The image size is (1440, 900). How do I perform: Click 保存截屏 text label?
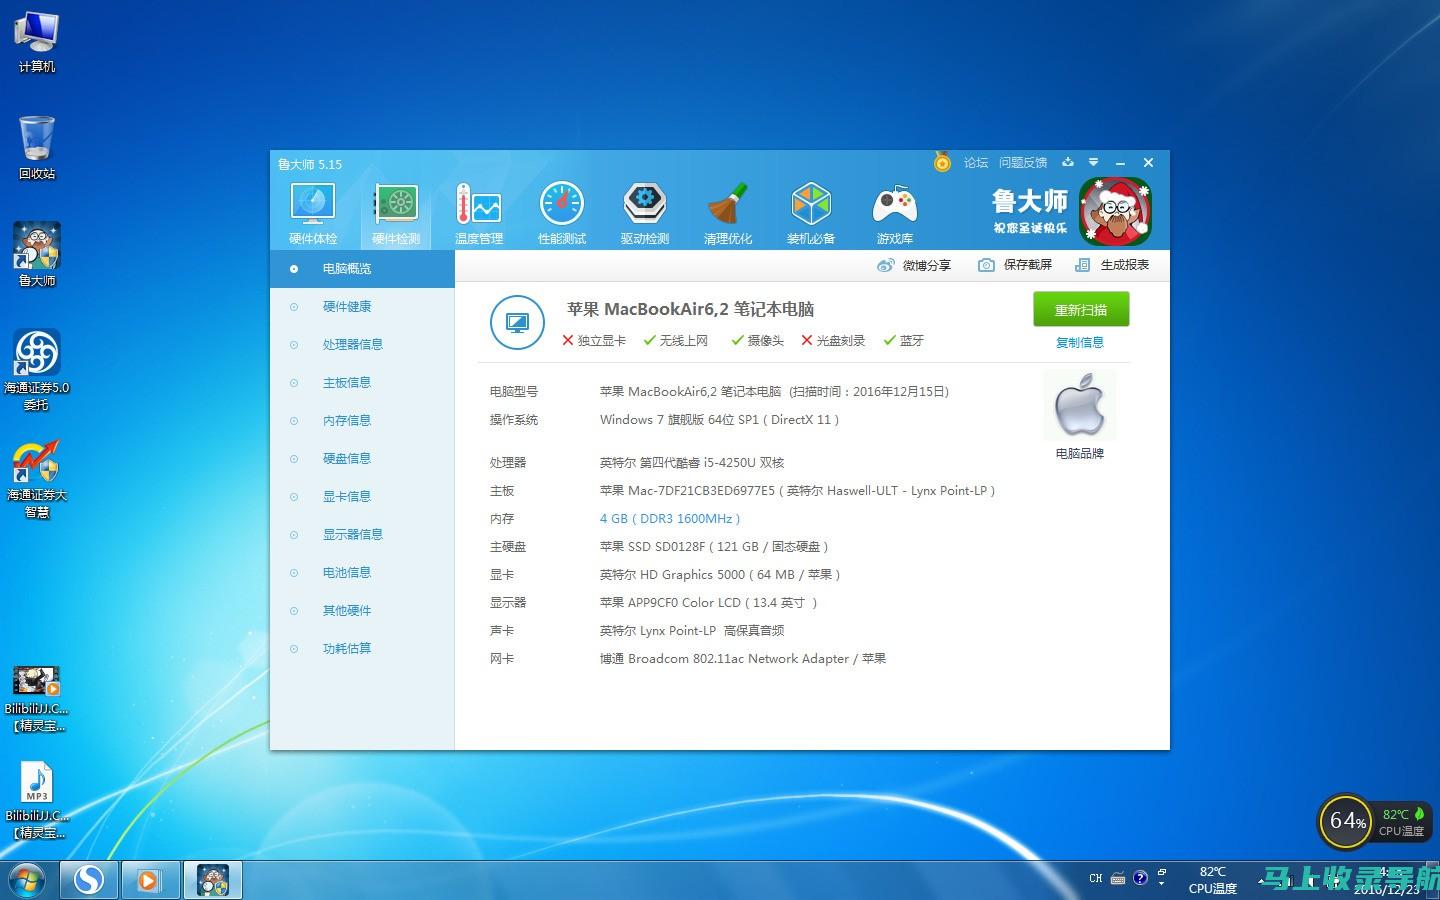(1028, 265)
